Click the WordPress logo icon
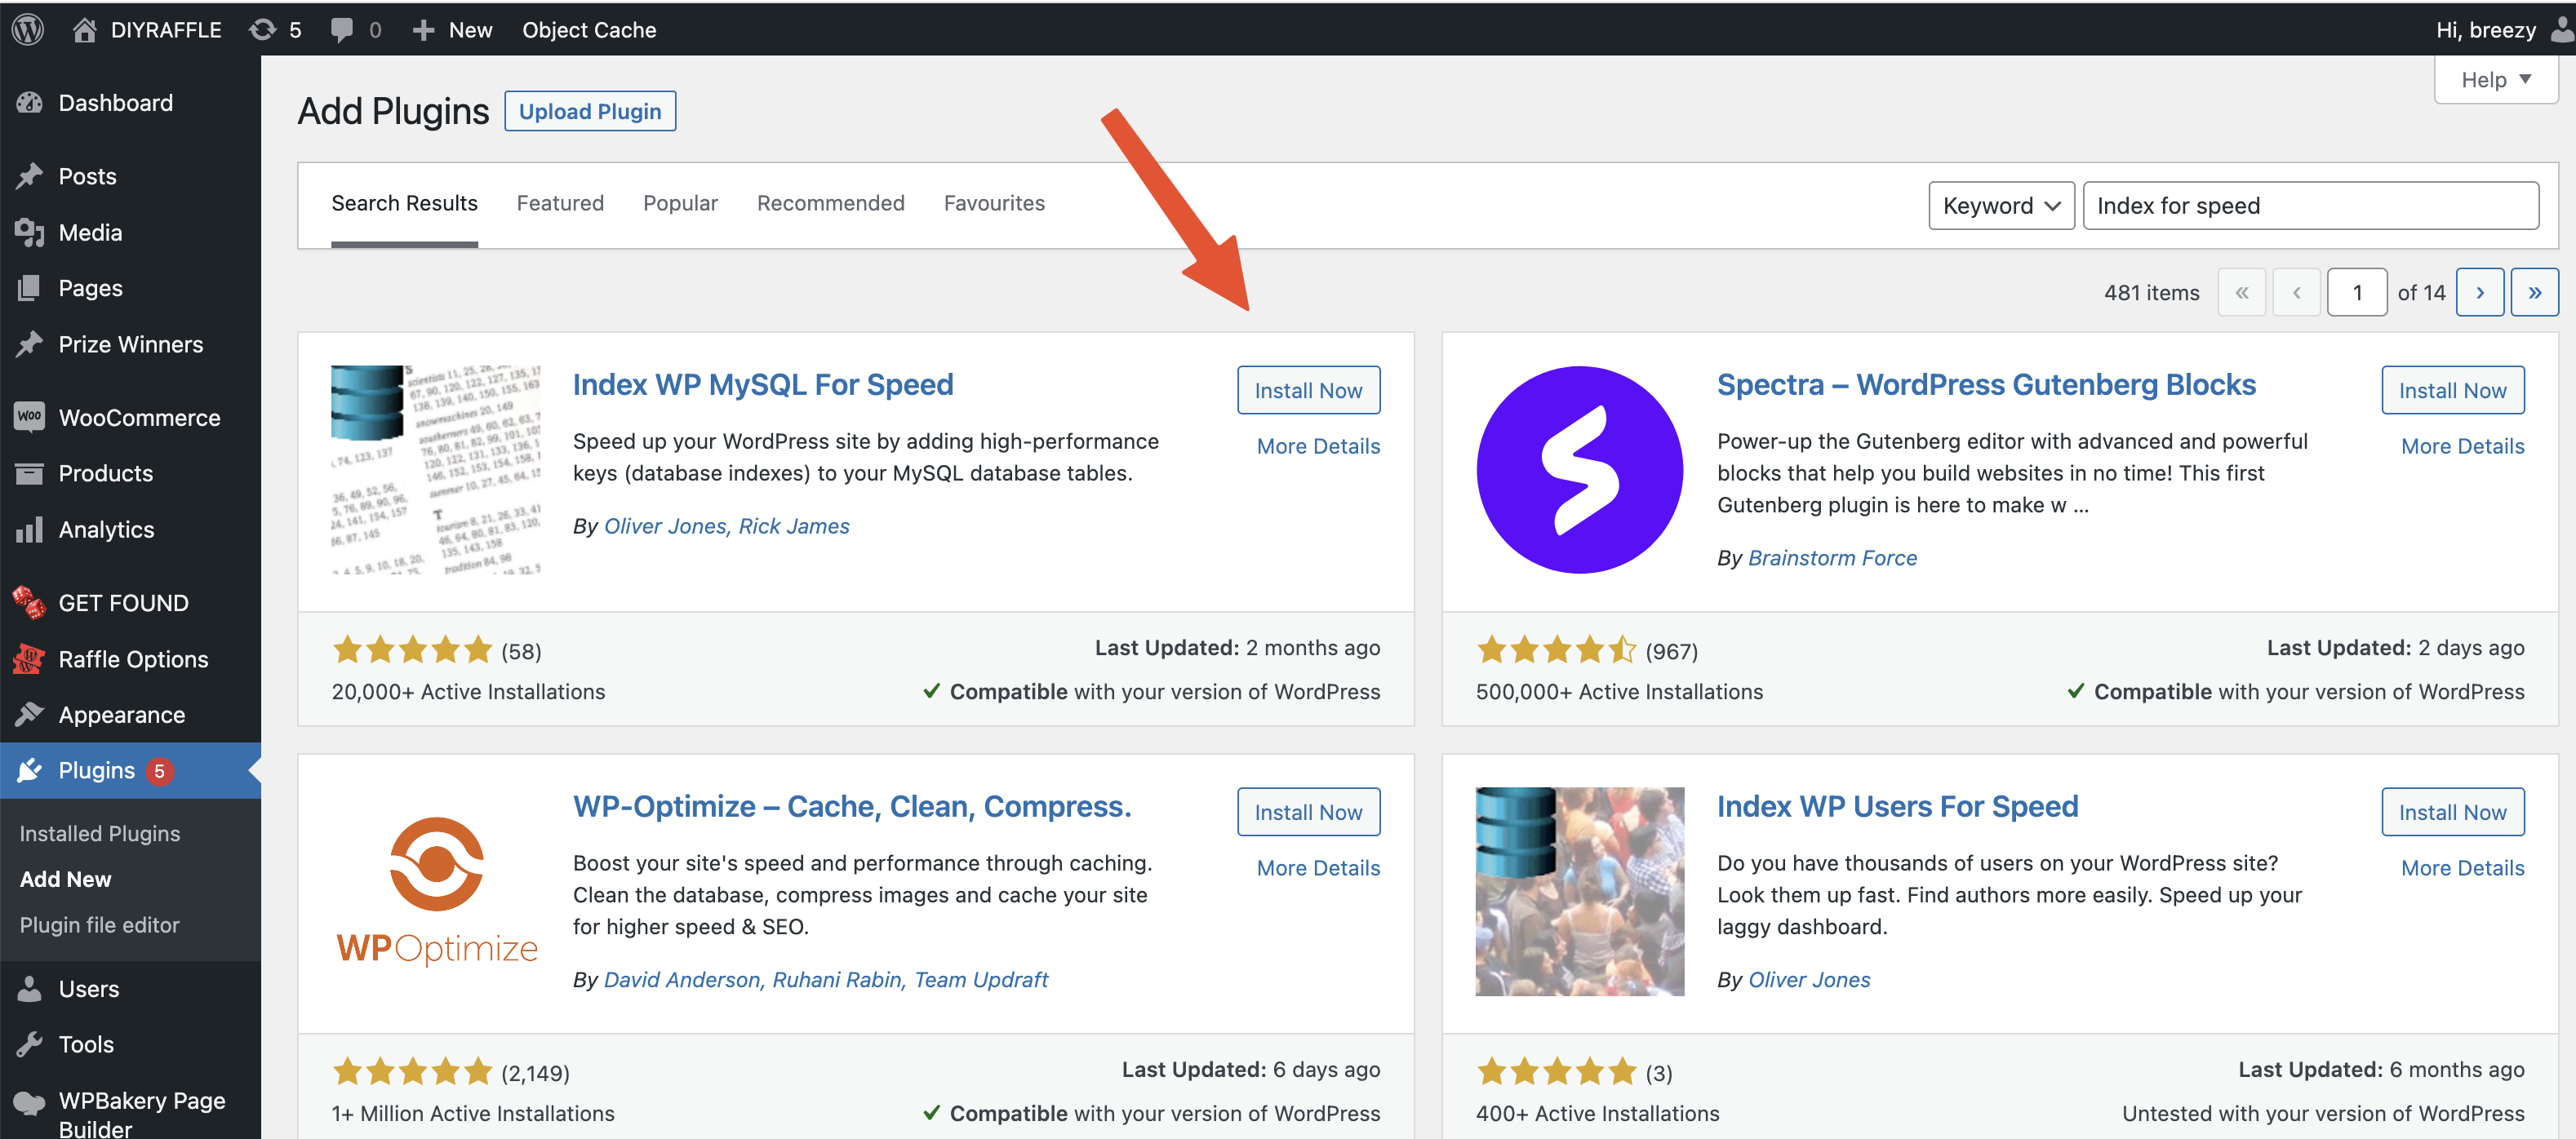 (x=28, y=30)
